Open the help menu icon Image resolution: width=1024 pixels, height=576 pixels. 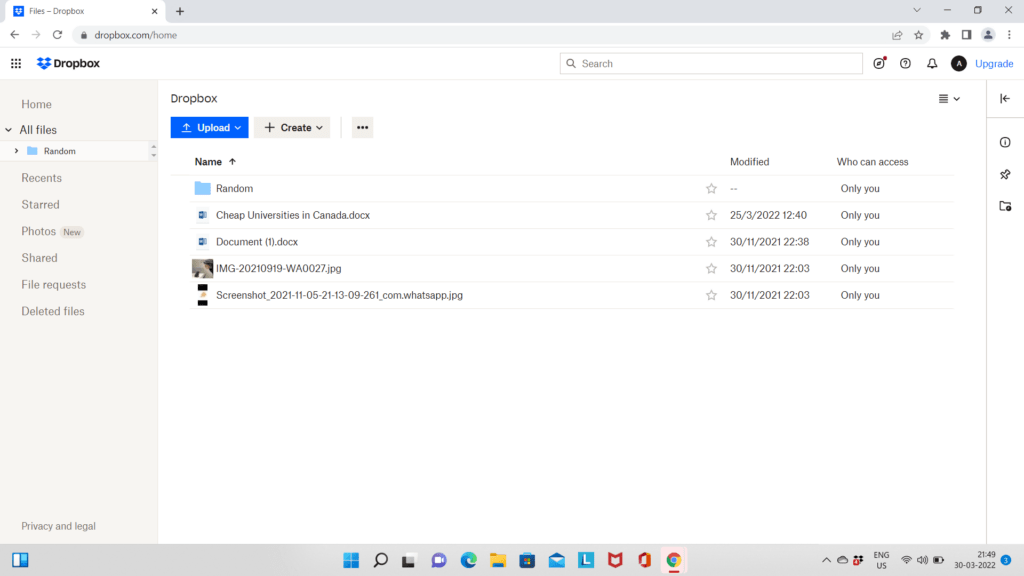click(x=905, y=63)
